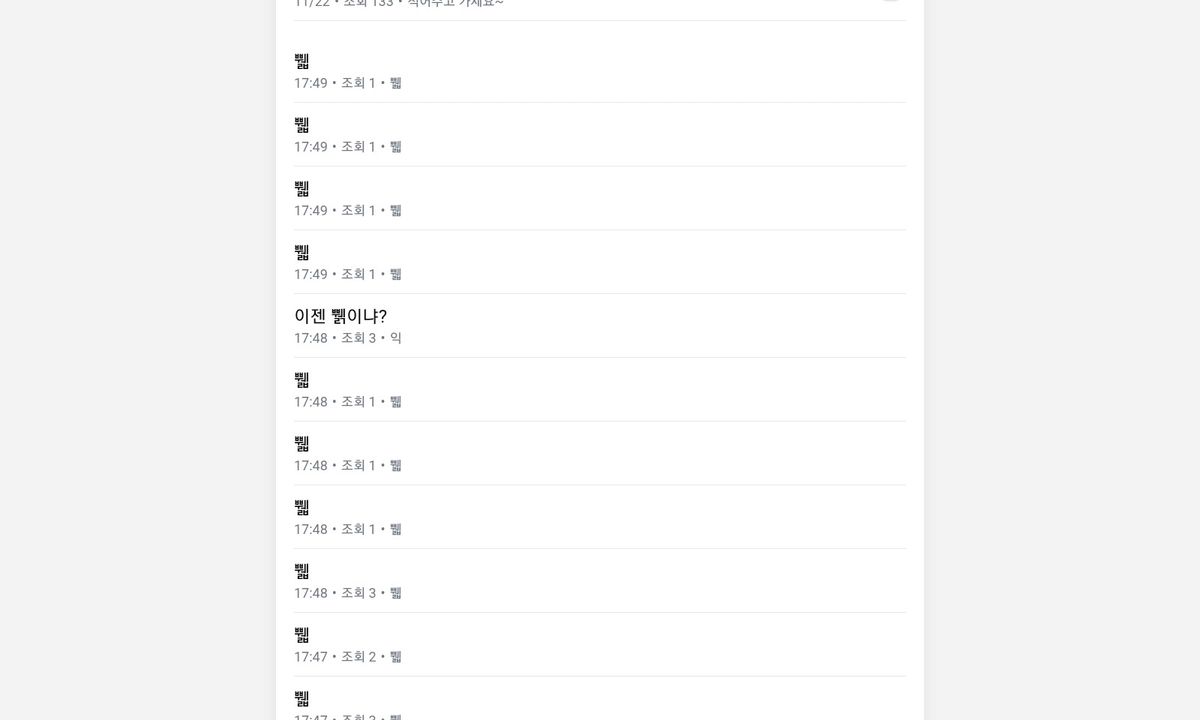
Task: Click the "조회 2" view count on 17:47 post
Action: [358, 657]
